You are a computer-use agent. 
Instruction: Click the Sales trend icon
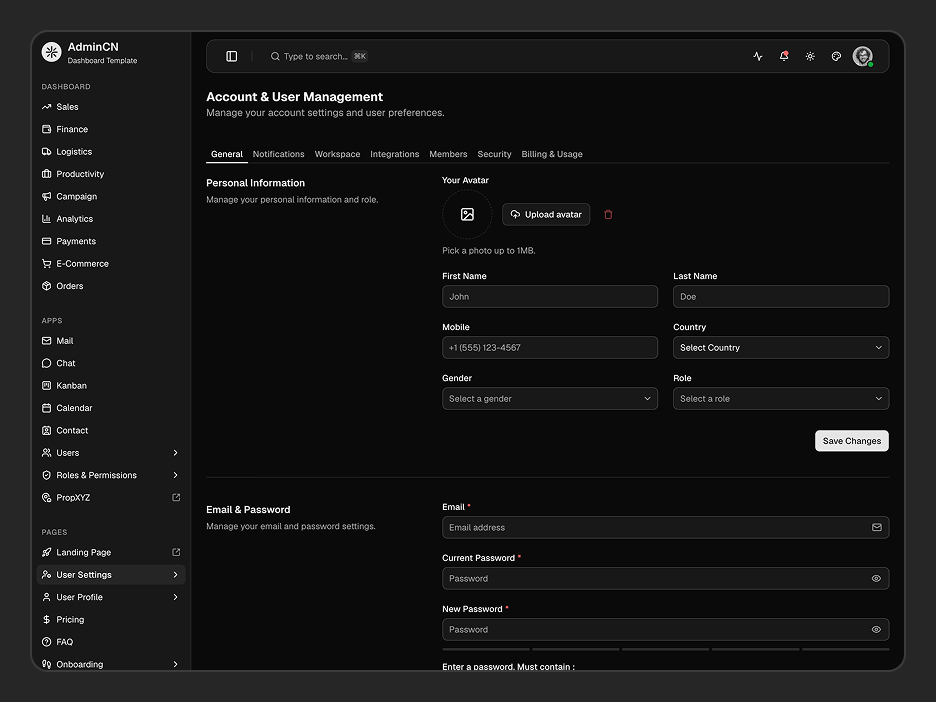pyautogui.click(x=47, y=107)
